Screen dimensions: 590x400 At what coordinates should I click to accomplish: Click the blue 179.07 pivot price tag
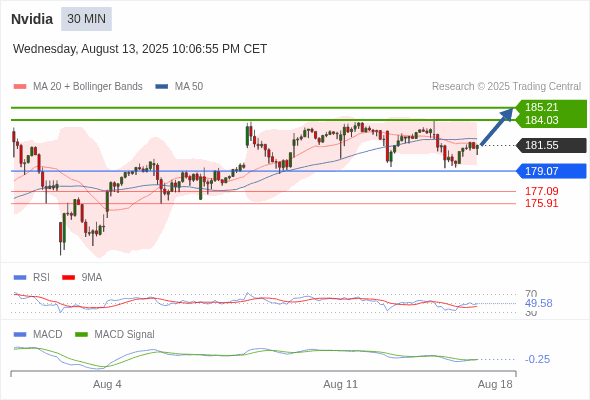point(551,171)
